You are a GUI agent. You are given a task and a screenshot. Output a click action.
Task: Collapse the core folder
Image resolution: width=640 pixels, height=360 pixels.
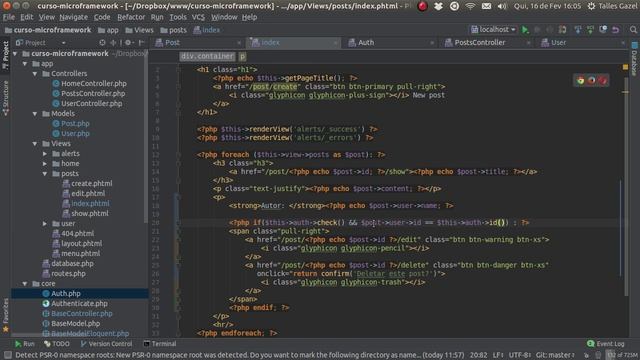tap(25, 284)
